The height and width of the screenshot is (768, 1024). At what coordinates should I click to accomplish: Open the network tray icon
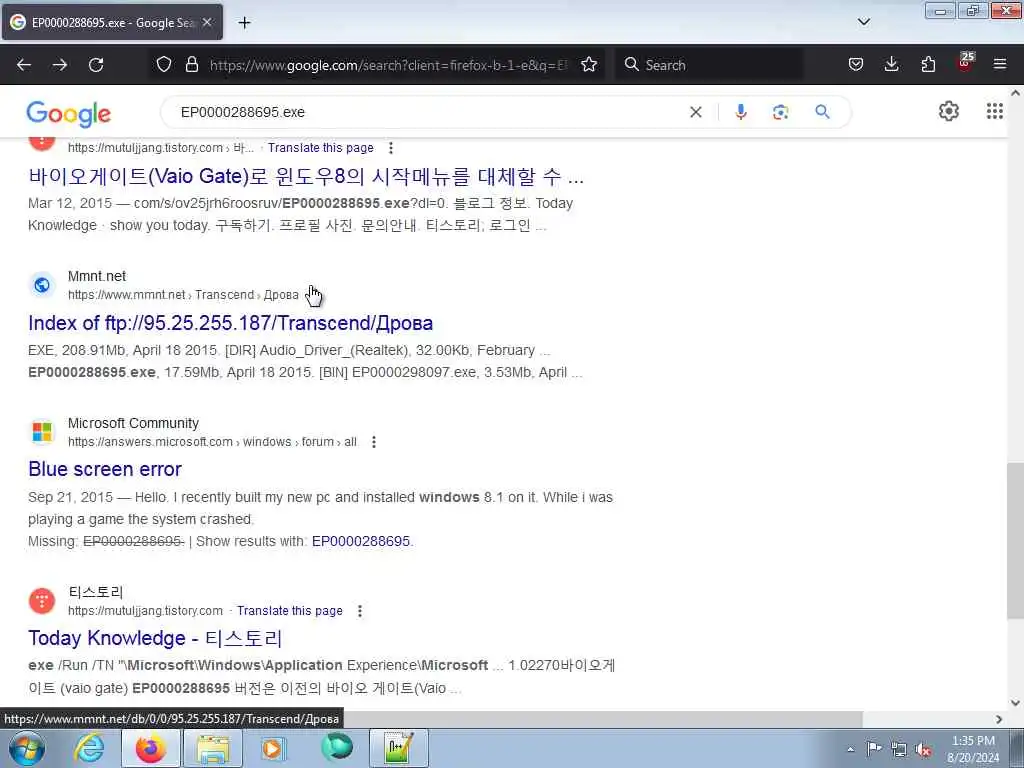899,750
